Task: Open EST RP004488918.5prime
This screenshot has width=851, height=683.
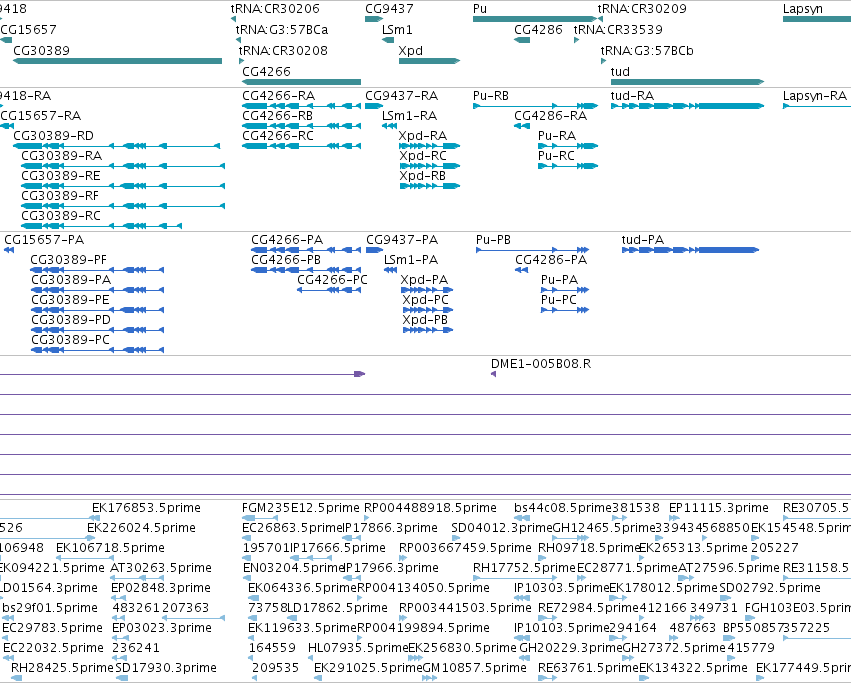Action: pos(430,508)
